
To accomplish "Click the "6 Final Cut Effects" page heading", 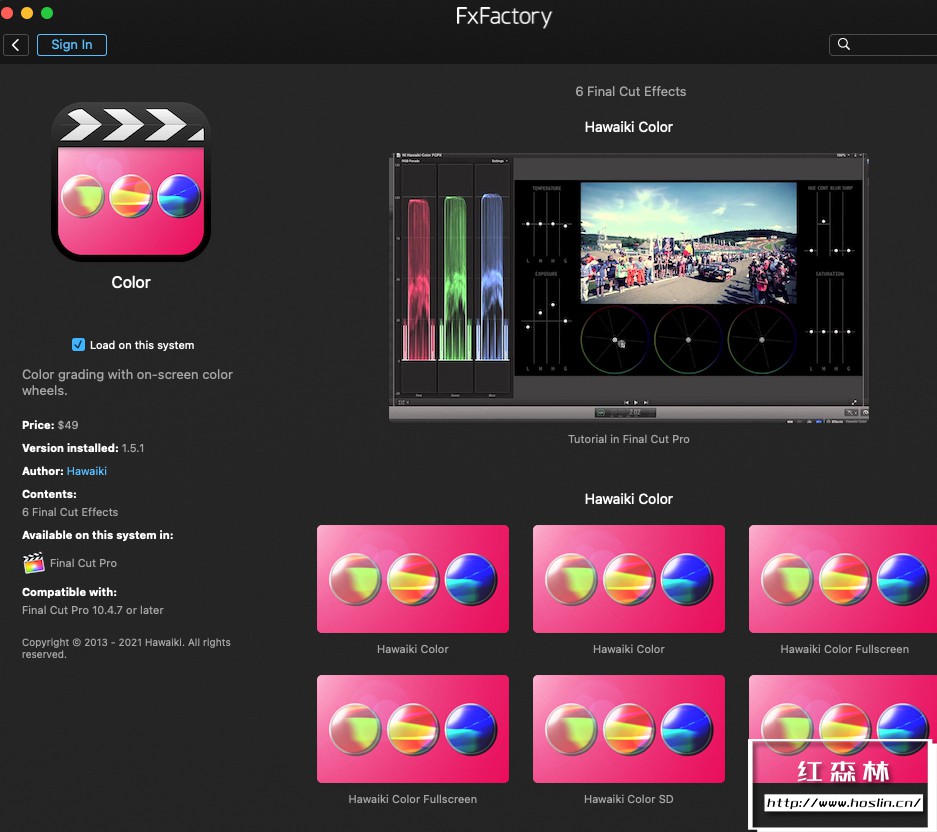I will tap(630, 91).
